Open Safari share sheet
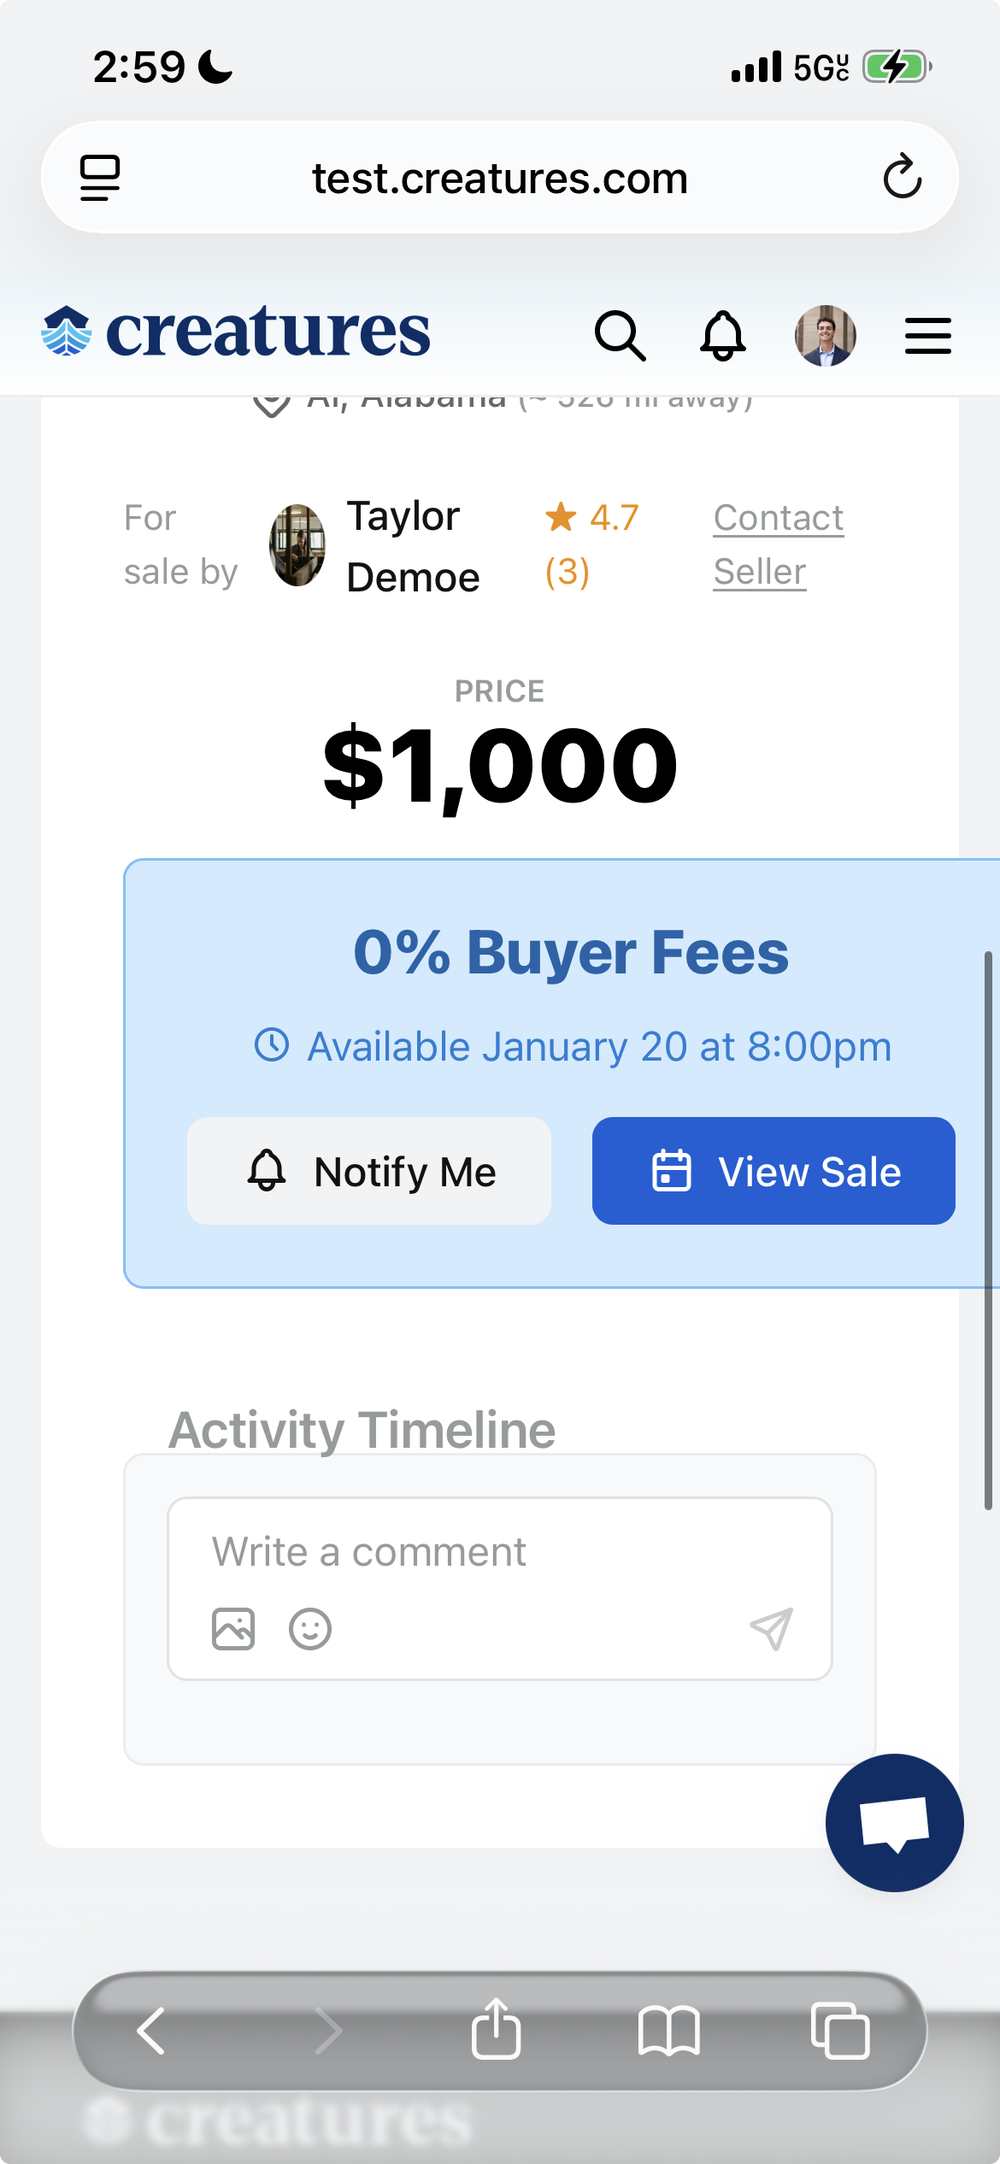The image size is (1000, 2164). [x=496, y=2029]
